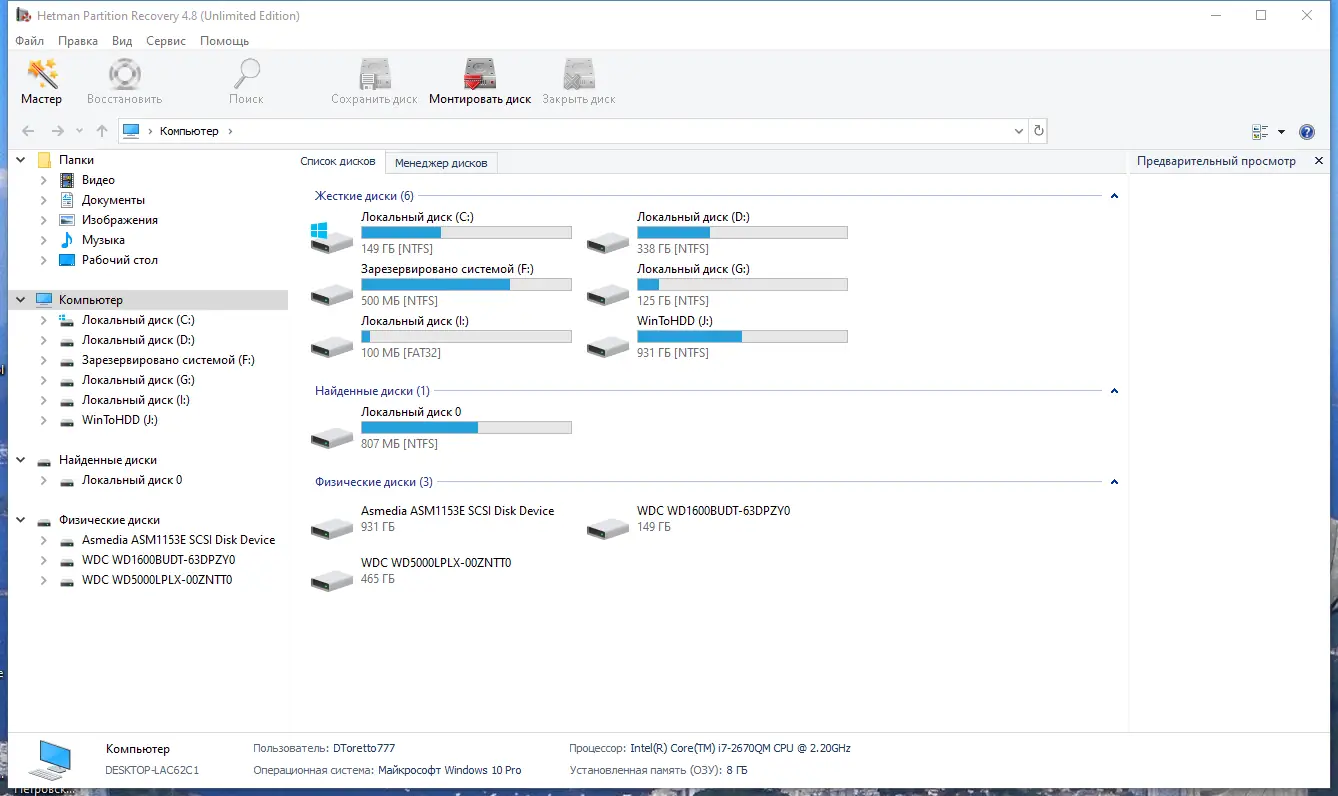Screen dimensions: 1338x796
Task: Open the help question mark icon
Action: [1306, 132]
